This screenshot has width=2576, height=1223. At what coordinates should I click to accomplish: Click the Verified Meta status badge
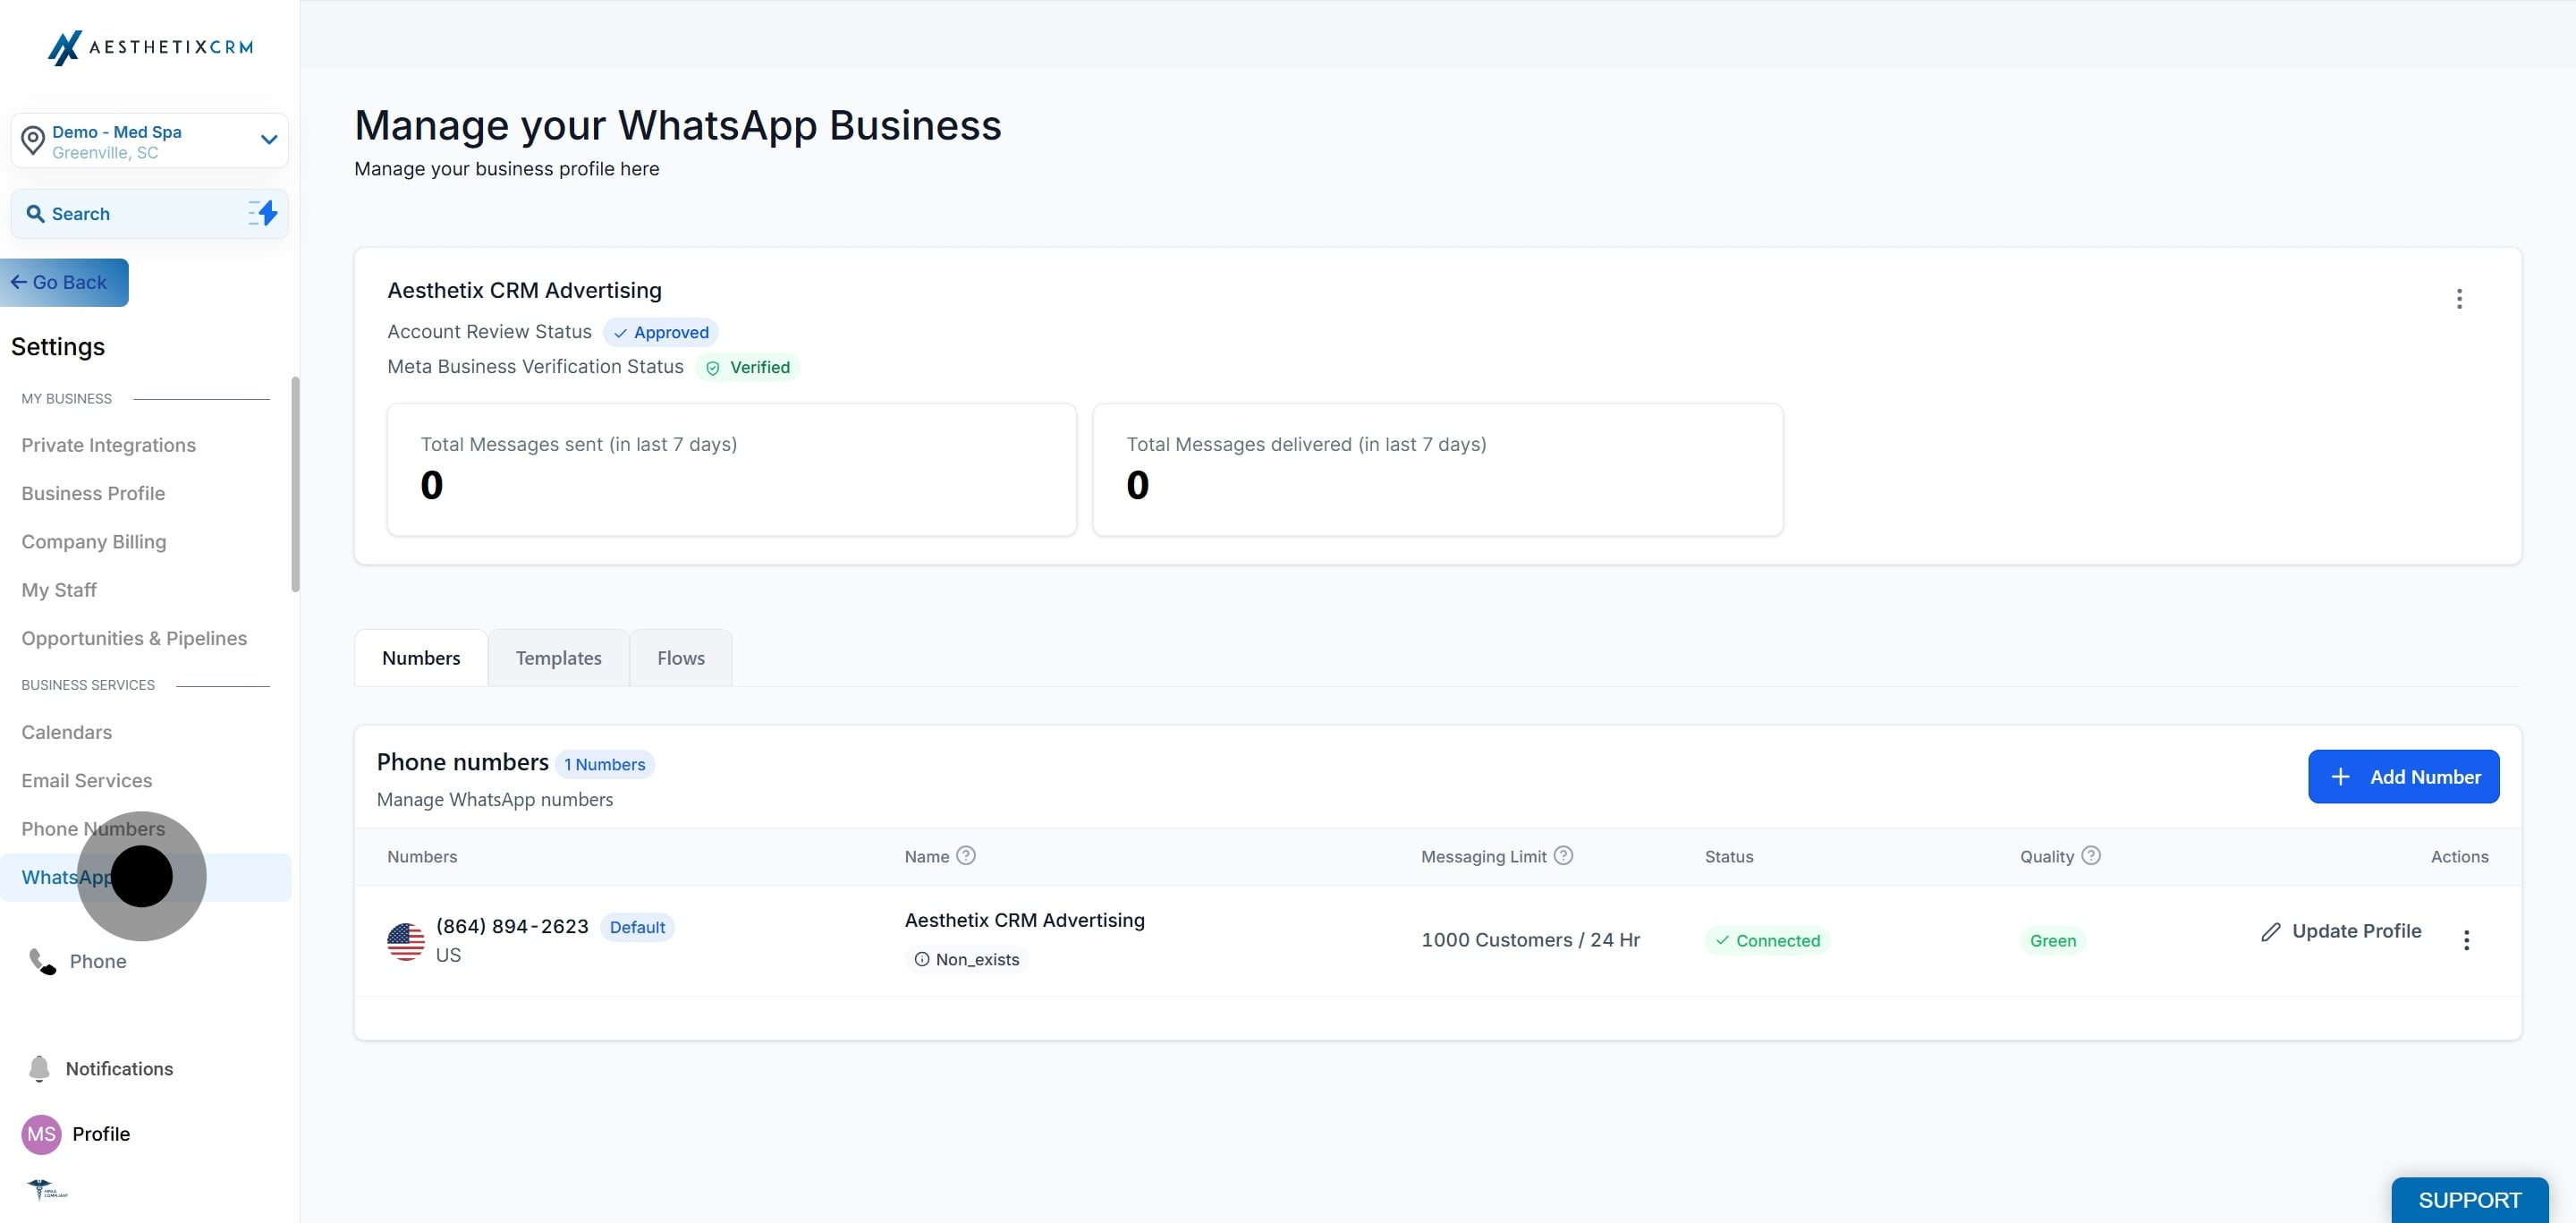tap(747, 368)
